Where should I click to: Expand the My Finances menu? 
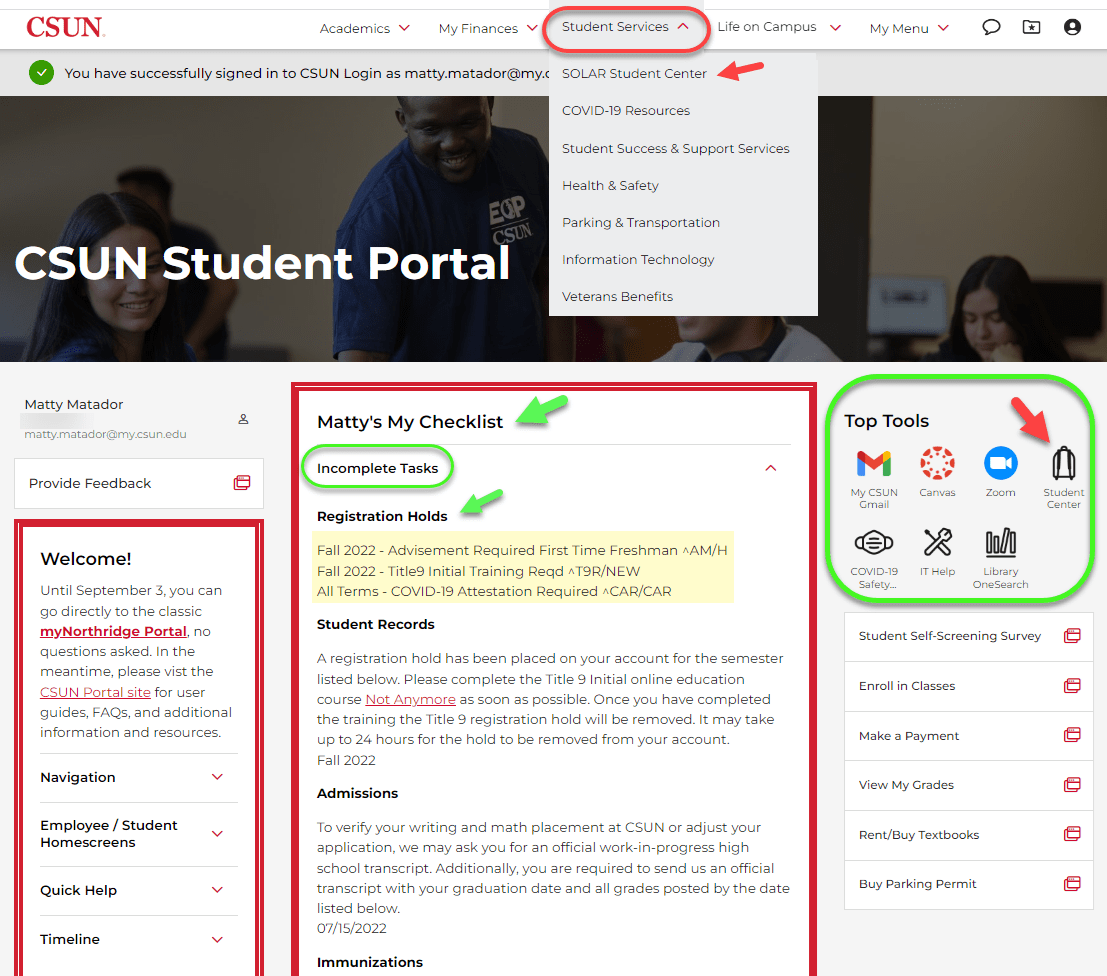[x=487, y=28]
